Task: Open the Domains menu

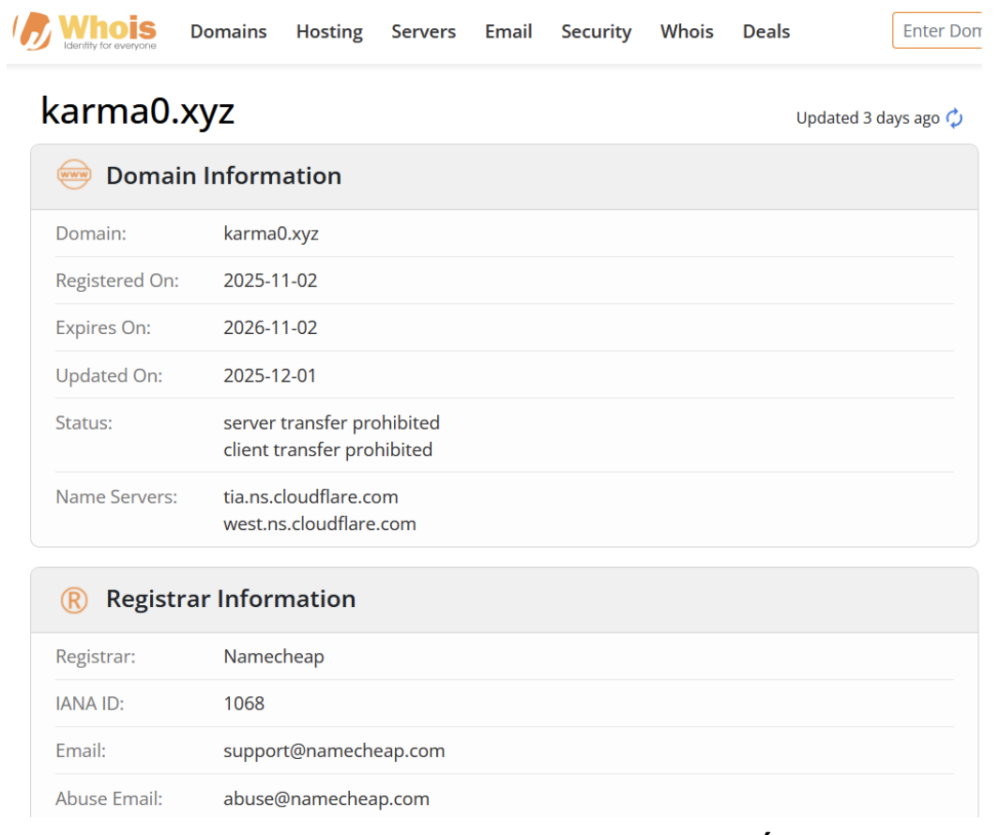Action: click(228, 31)
